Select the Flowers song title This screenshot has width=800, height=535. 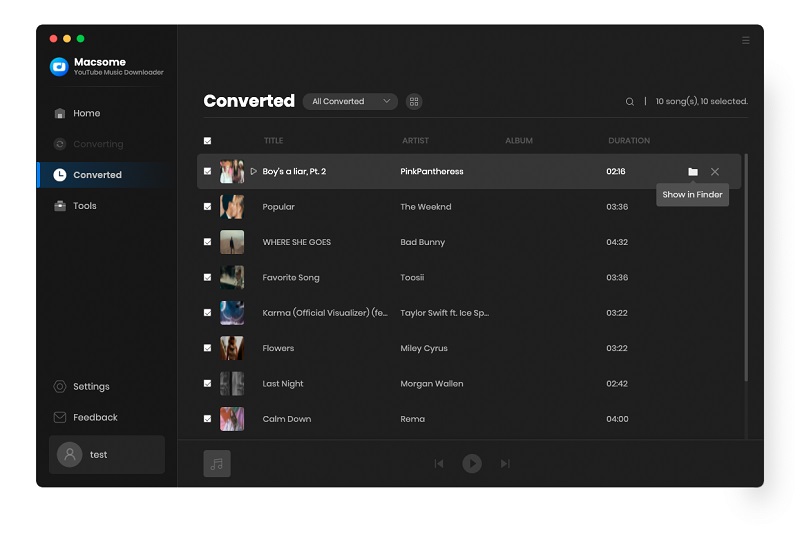pyautogui.click(x=278, y=348)
